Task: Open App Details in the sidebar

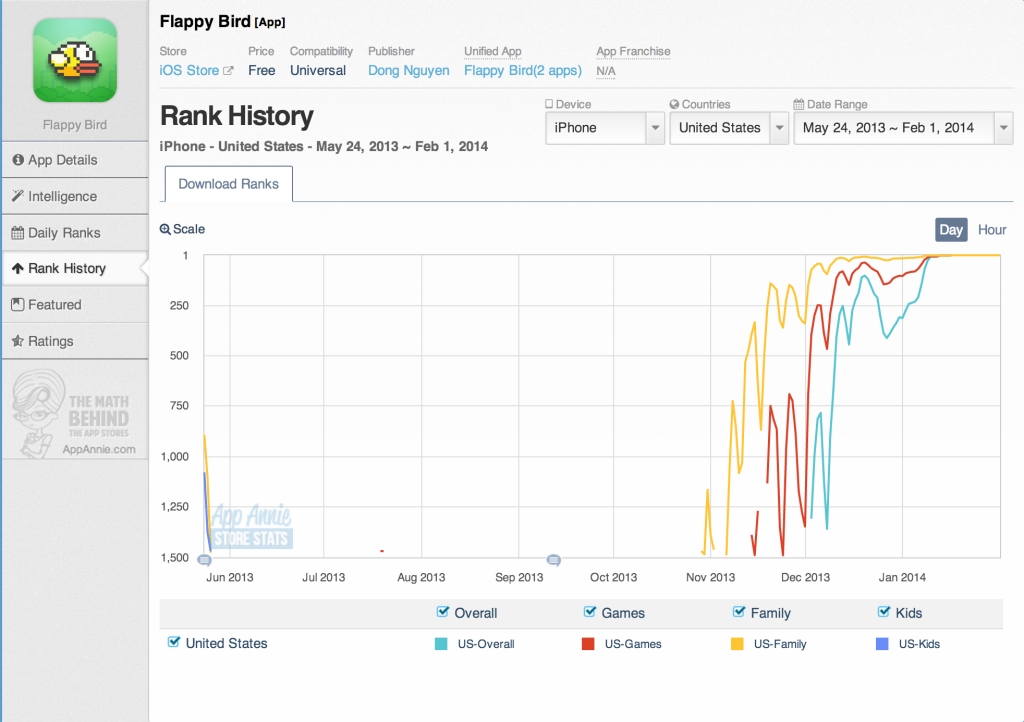Action: [75, 160]
